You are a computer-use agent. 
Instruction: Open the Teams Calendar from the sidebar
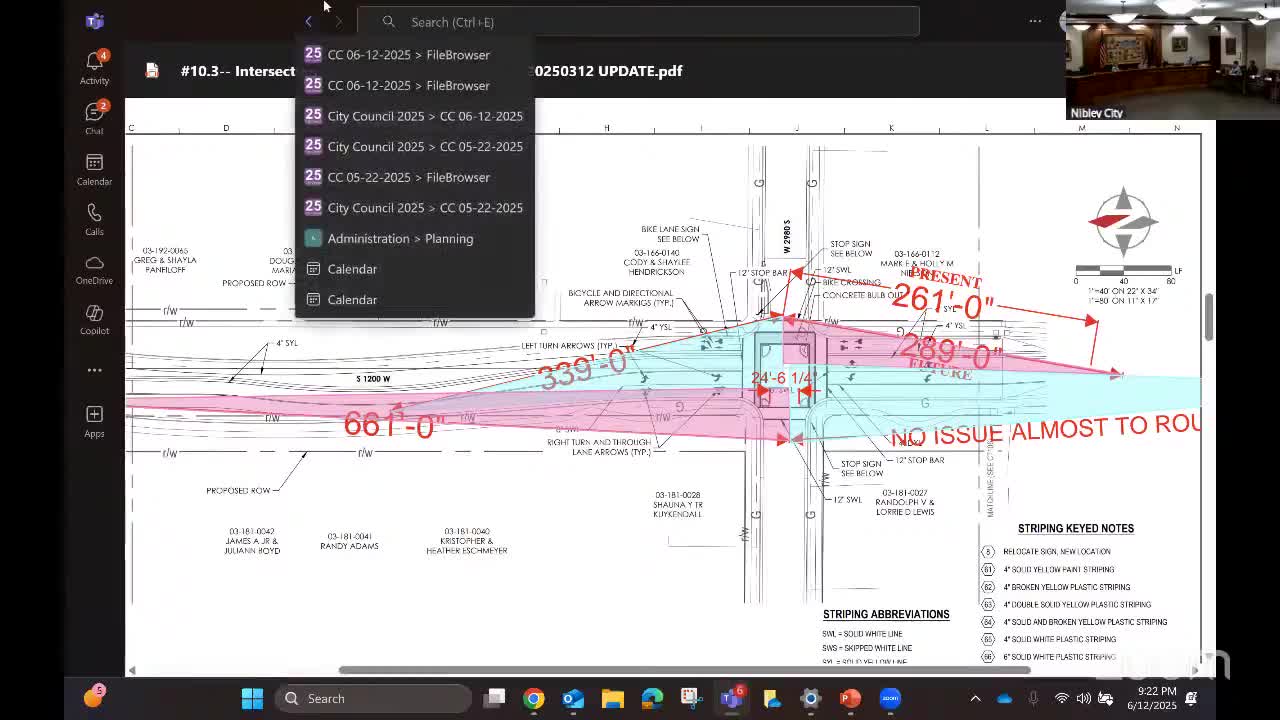click(94, 169)
